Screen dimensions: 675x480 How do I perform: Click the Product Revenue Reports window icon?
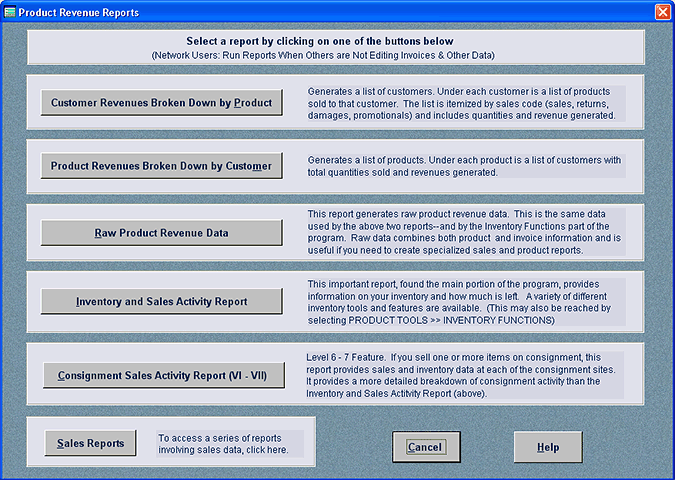point(10,11)
